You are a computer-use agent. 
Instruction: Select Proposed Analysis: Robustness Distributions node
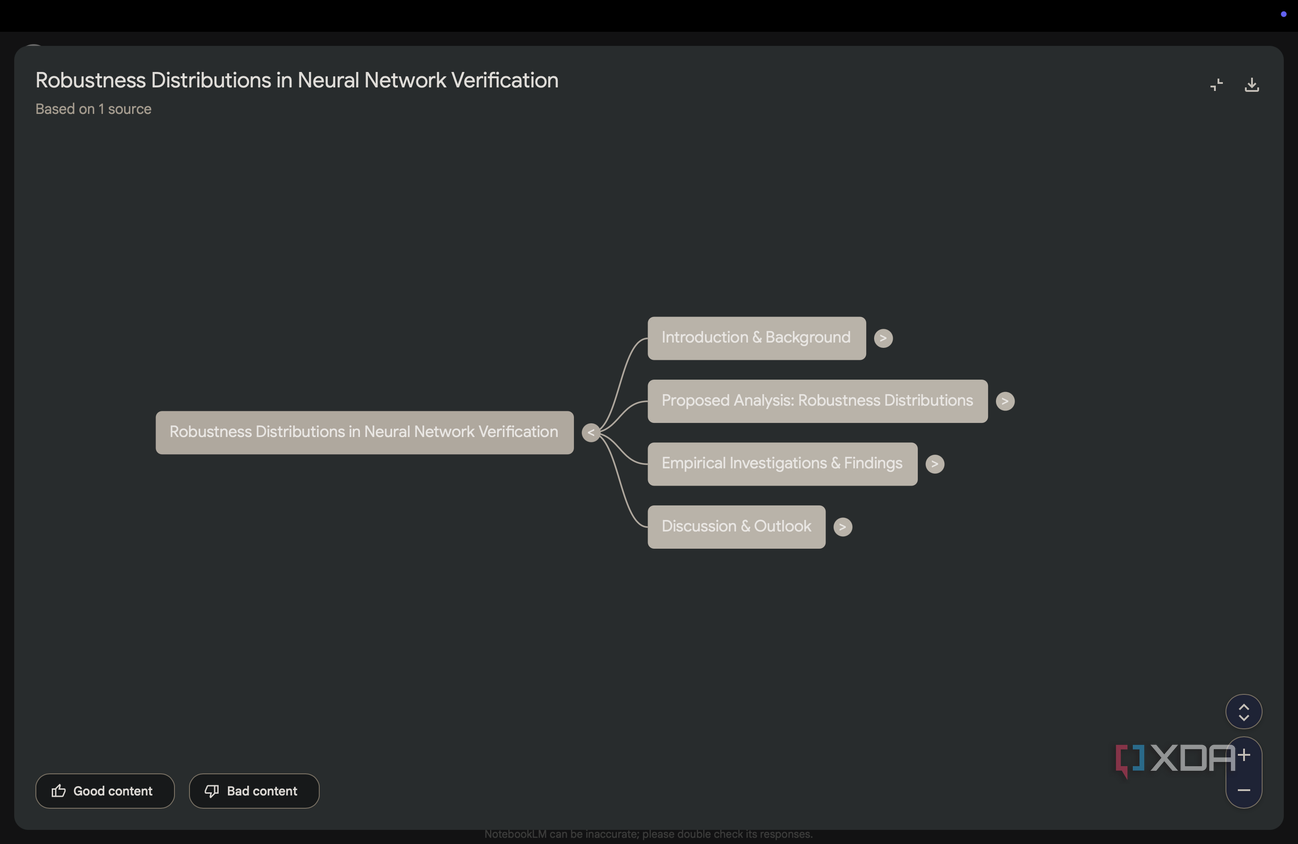click(818, 401)
